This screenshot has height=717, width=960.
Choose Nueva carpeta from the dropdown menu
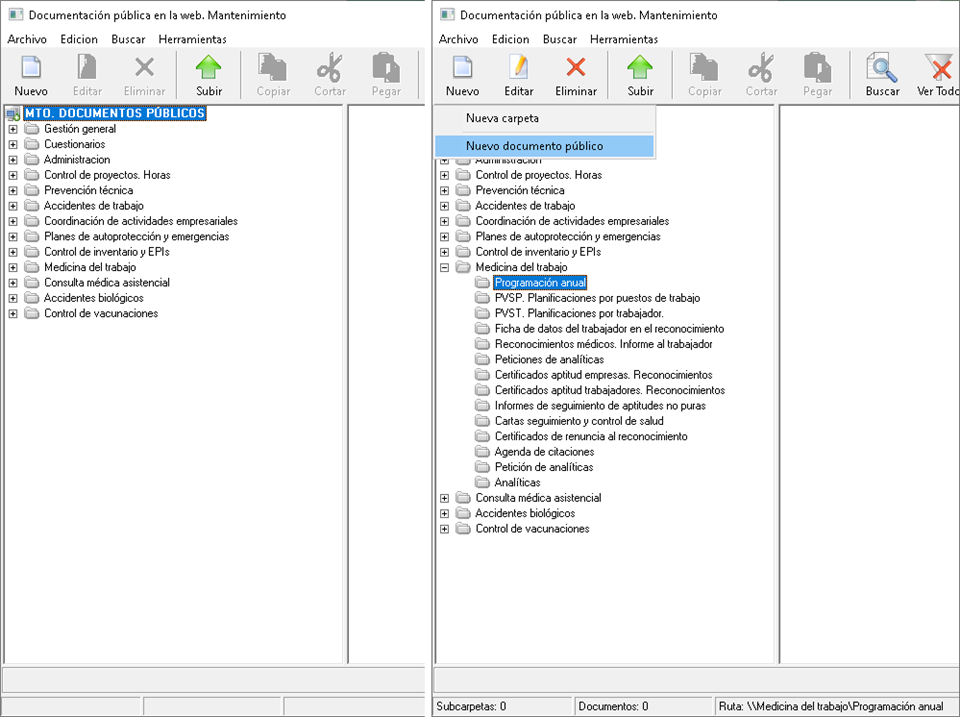point(502,118)
